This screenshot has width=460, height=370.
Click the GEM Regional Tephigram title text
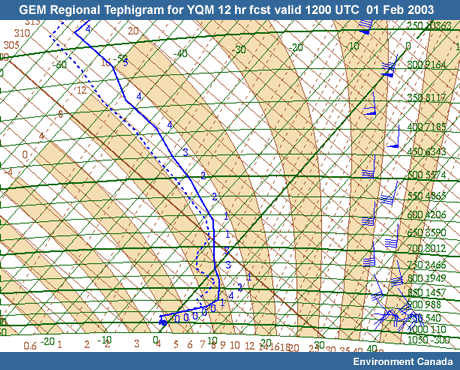tap(226, 10)
